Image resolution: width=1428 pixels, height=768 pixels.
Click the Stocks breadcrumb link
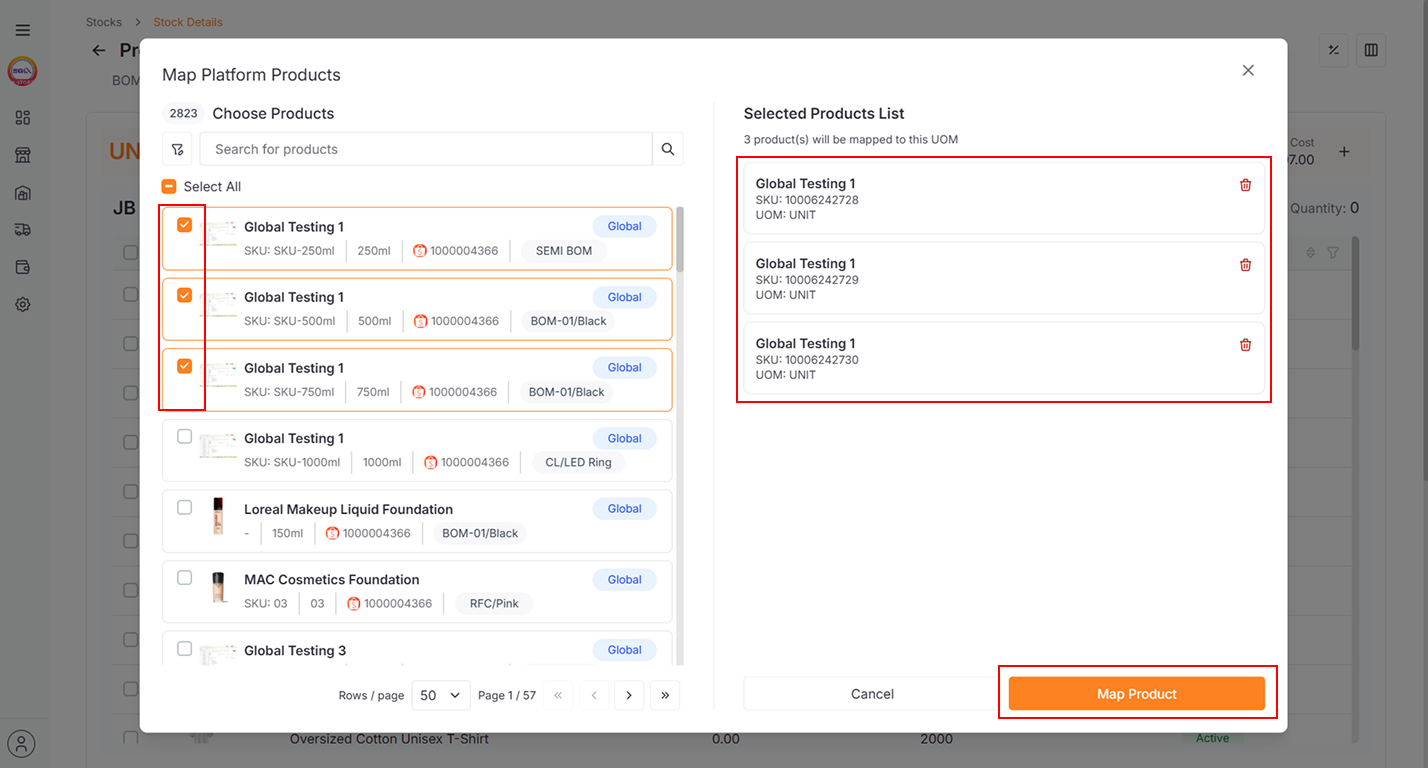[x=104, y=22]
